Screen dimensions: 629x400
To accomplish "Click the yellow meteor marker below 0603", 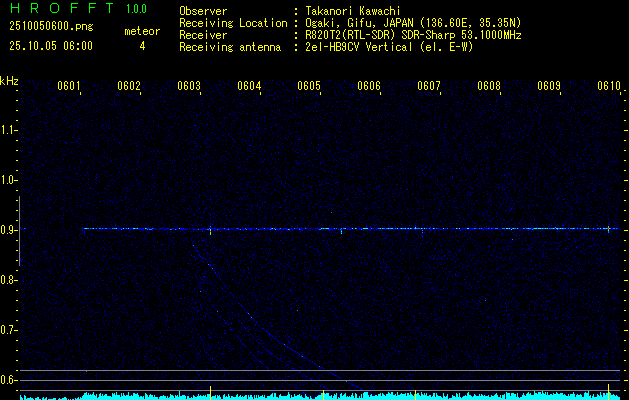I will pyautogui.click(x=210, y=392).
